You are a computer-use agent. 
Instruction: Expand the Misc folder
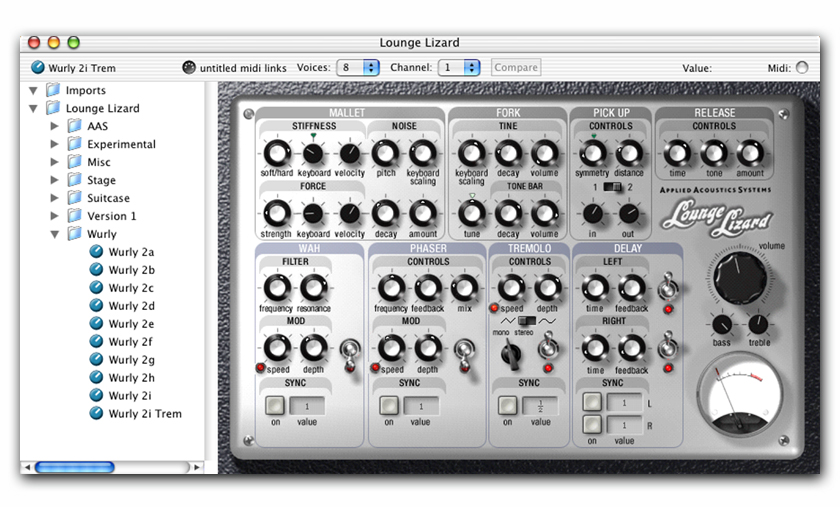(54, 162)
